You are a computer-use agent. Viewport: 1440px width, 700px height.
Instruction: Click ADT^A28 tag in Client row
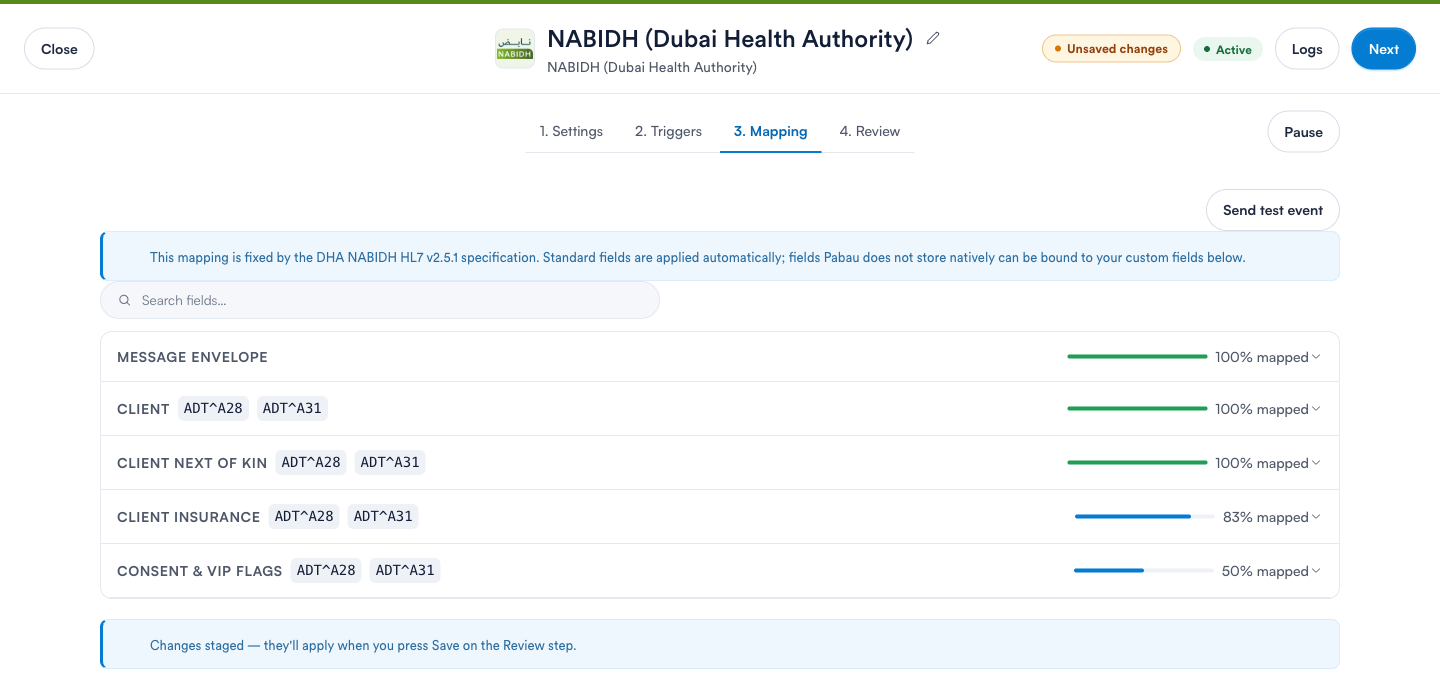(x=213, y=409)
